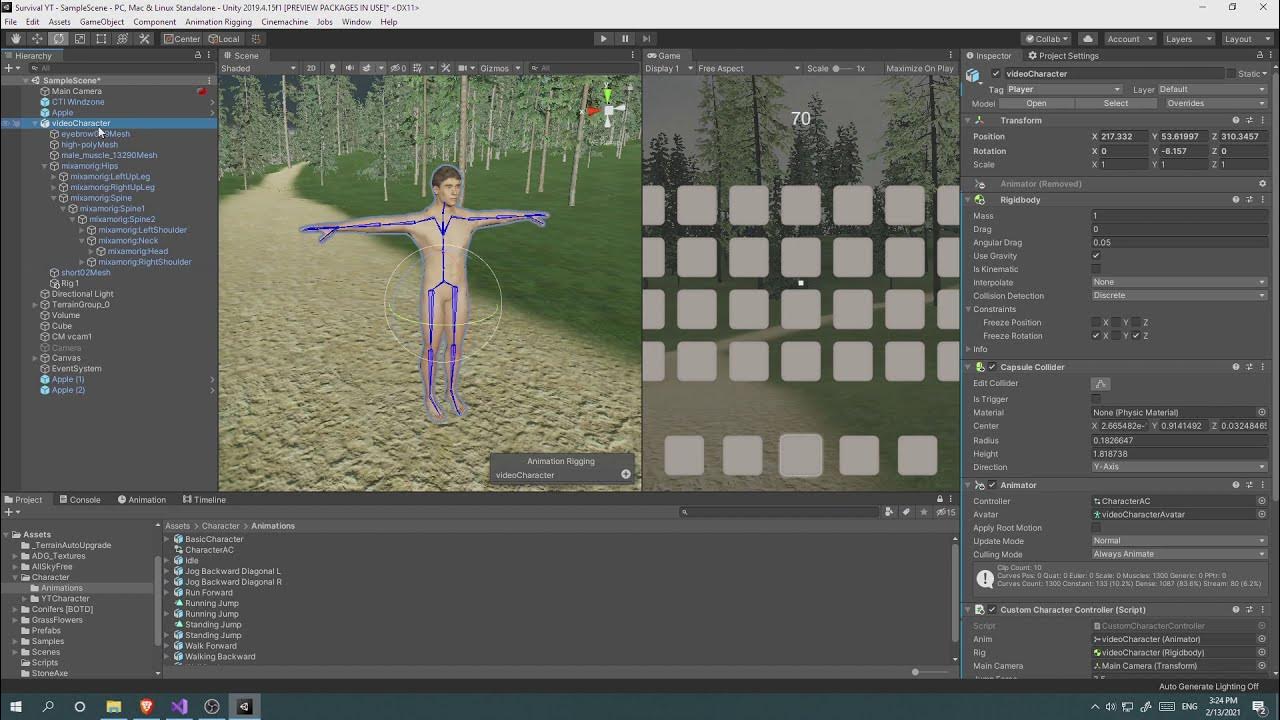Open the Window menu
The image size is (1280, 720).
coord(356,22)
